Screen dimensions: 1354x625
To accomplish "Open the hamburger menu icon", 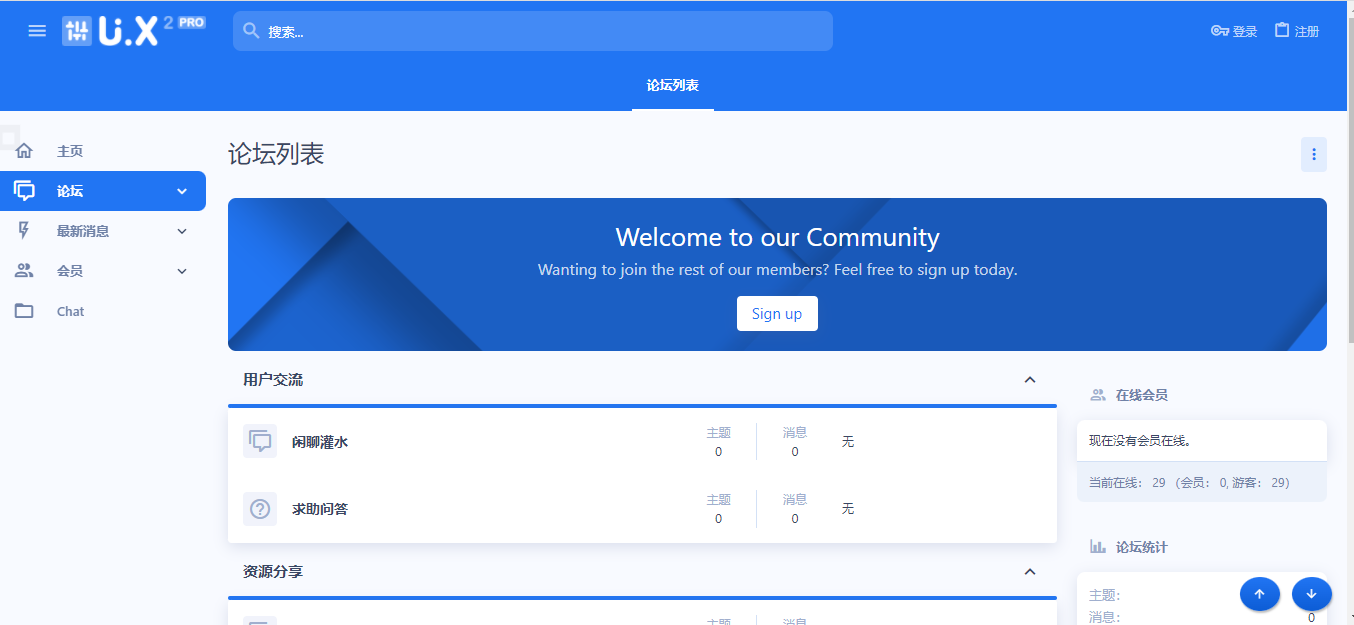I will coord(37,31).
